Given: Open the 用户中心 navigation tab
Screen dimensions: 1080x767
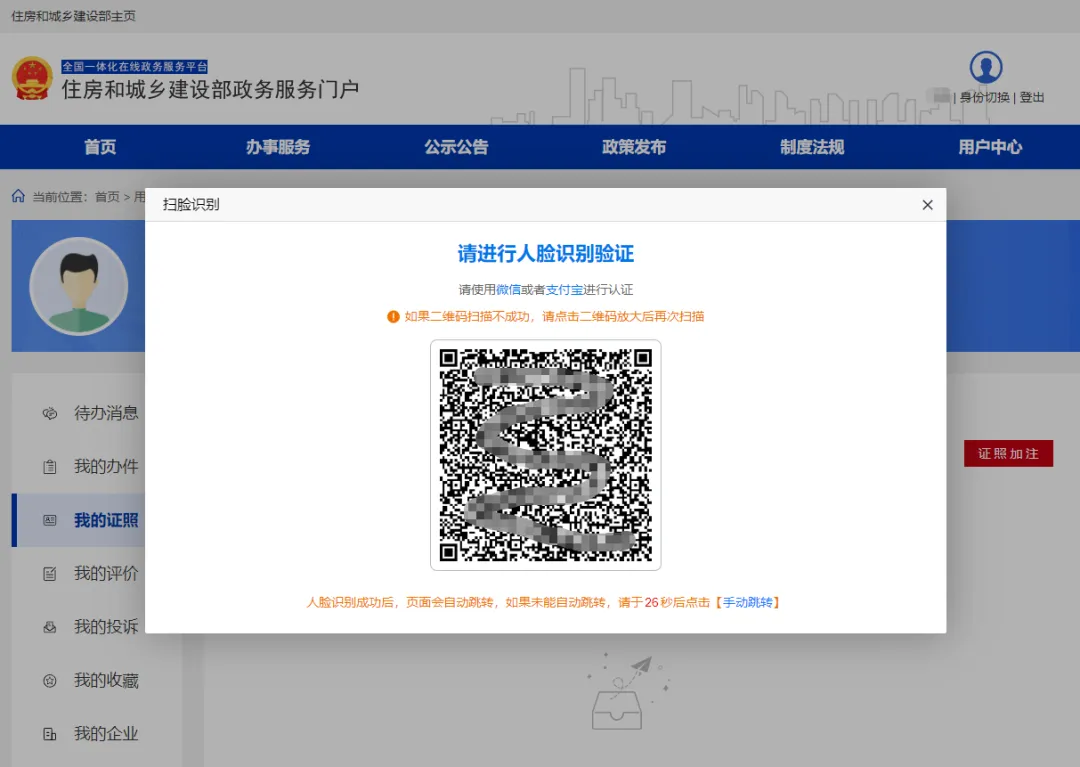Looking at the screenshot, I should pyautogui.click(x=990, y=147).
